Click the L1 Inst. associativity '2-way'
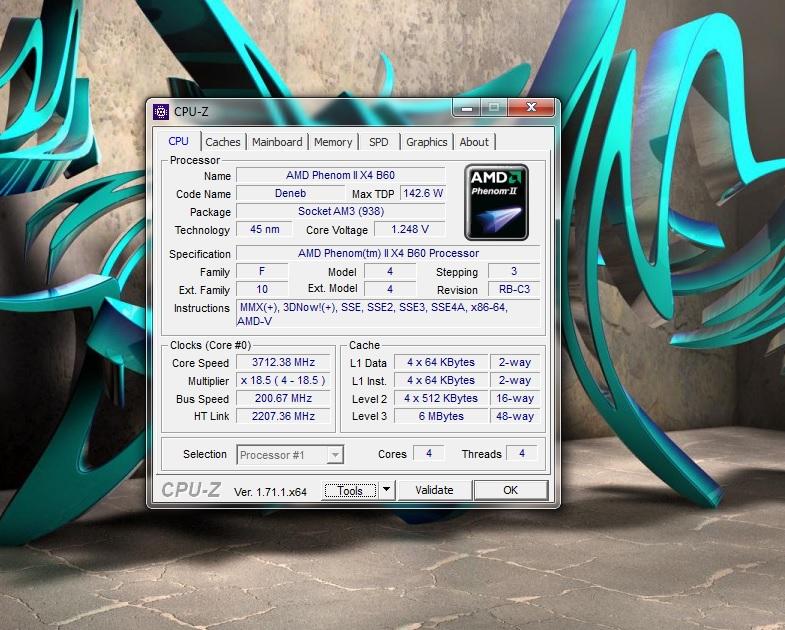The image size is (785, 630). click(x=515, y=381)
